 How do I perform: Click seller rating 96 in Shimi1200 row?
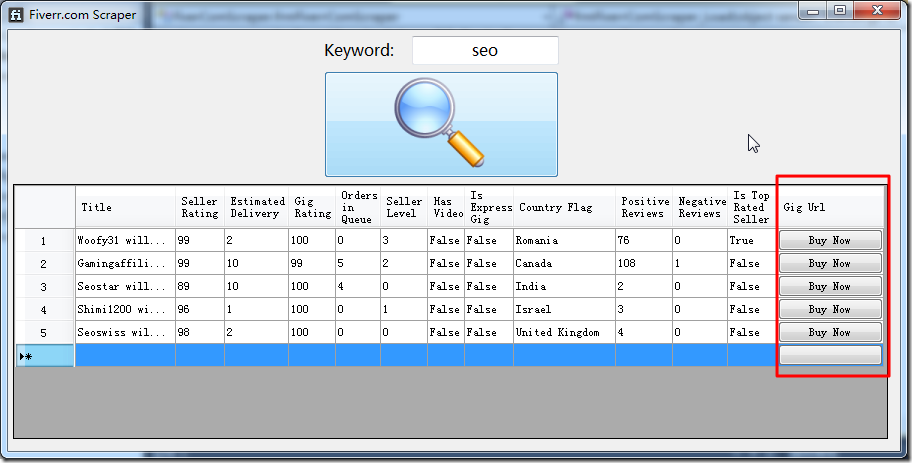coord(200,309)
